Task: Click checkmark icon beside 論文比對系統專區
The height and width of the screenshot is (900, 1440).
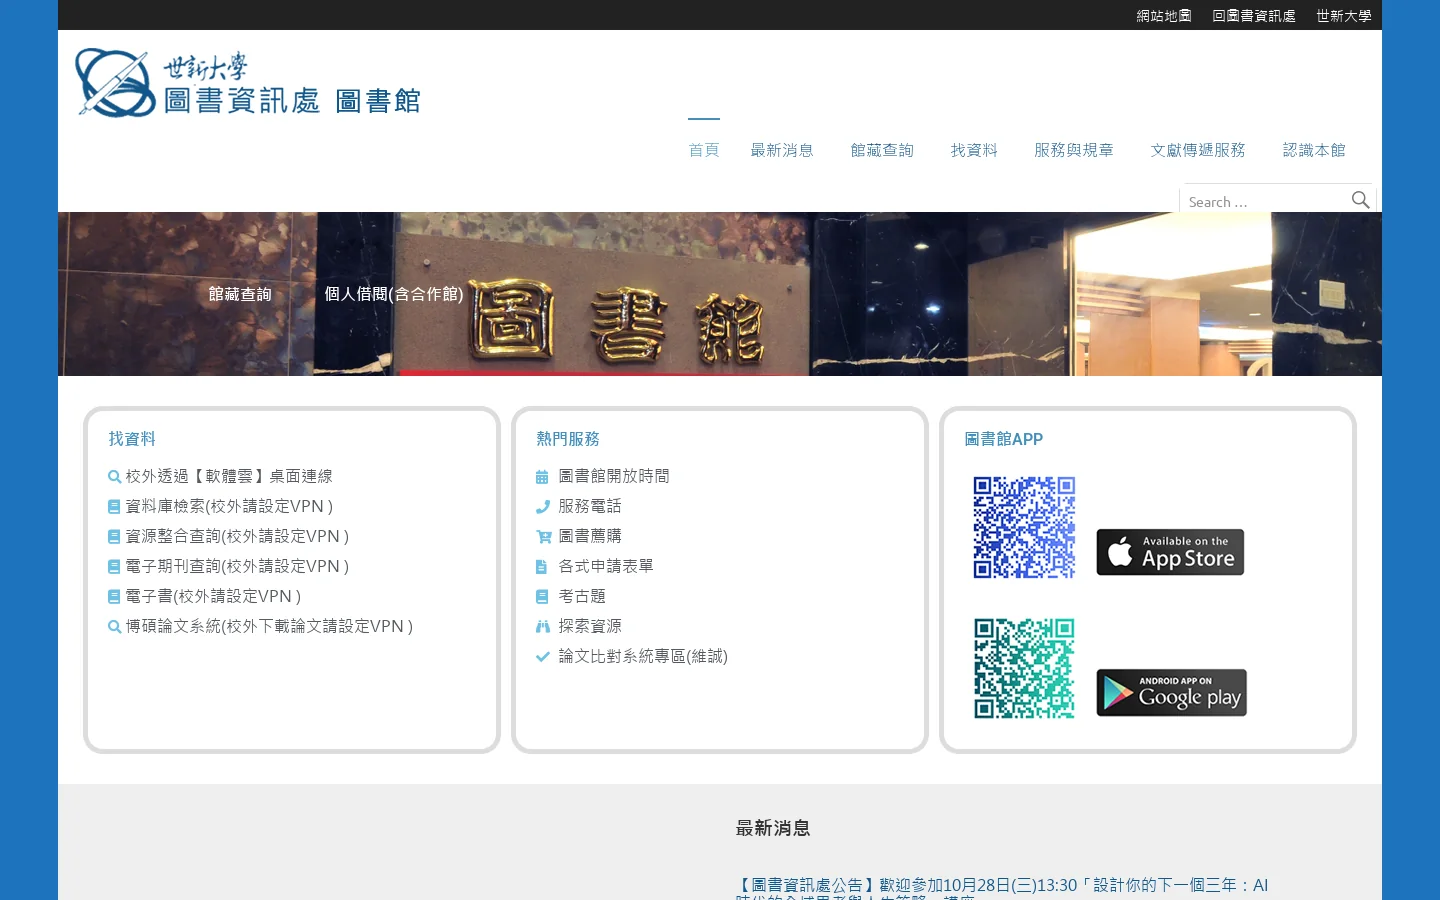Action: point(543,657)
